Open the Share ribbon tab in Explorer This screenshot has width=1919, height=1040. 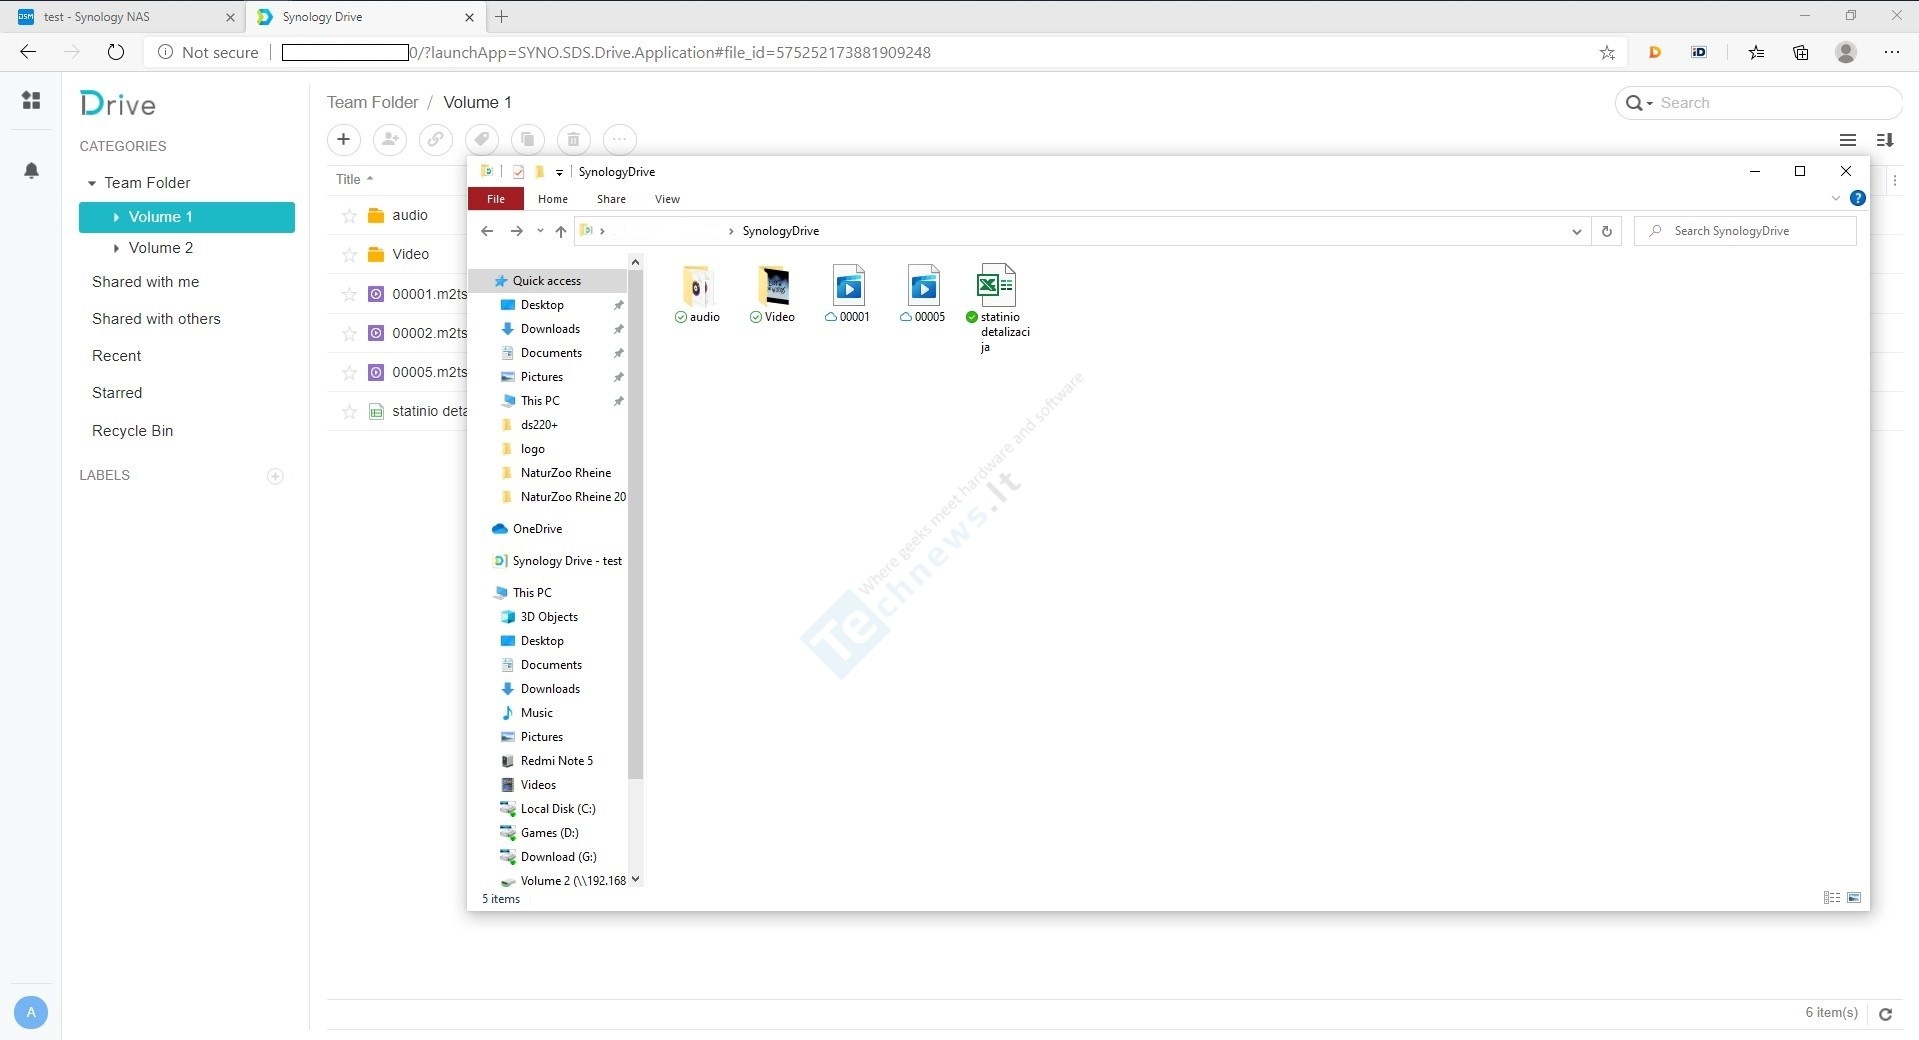611,199
